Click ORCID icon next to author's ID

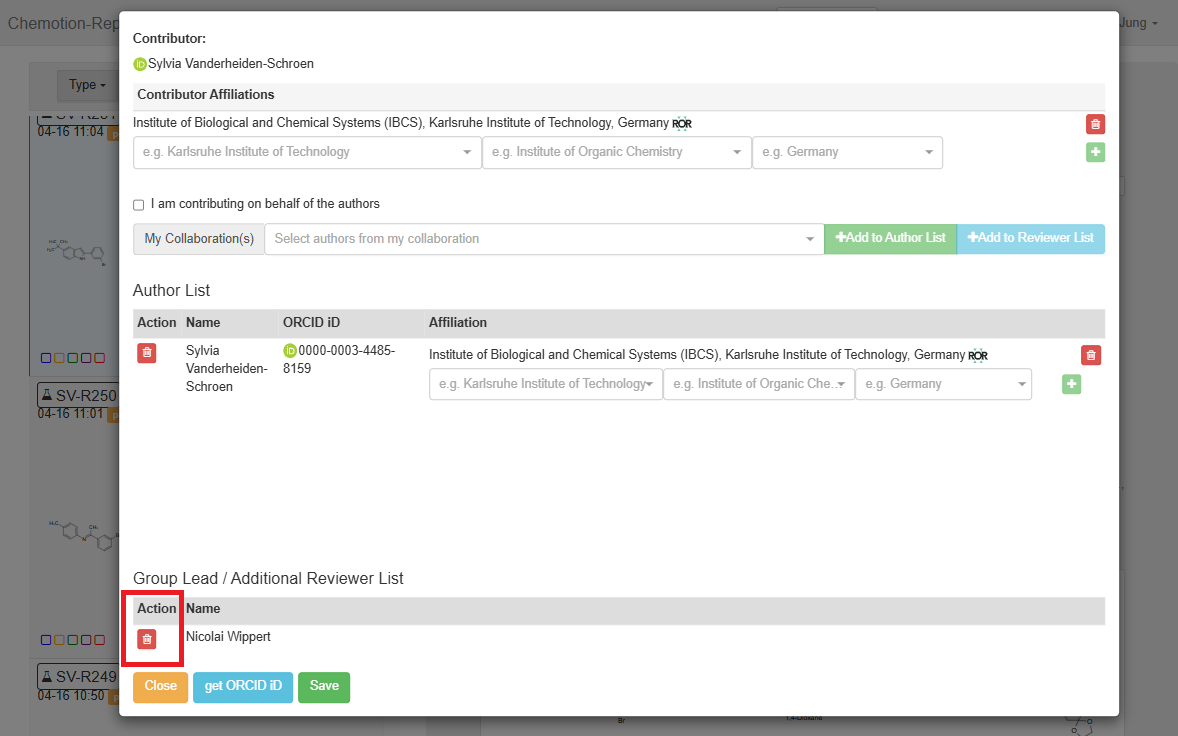click(290, 351)
